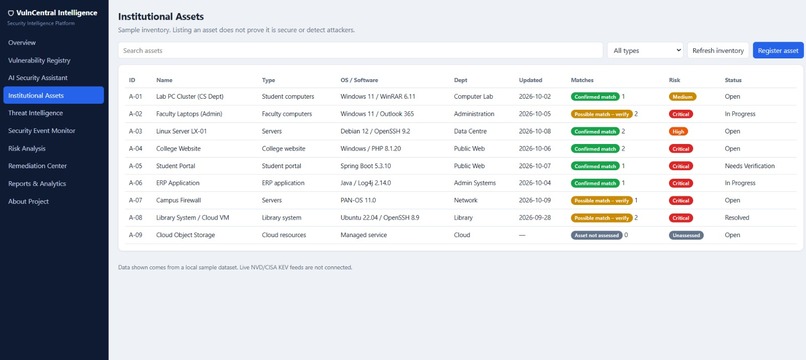806x360 pixels.
Task: Select Institutional Assets in sidebar
Action: click(53, 95)
